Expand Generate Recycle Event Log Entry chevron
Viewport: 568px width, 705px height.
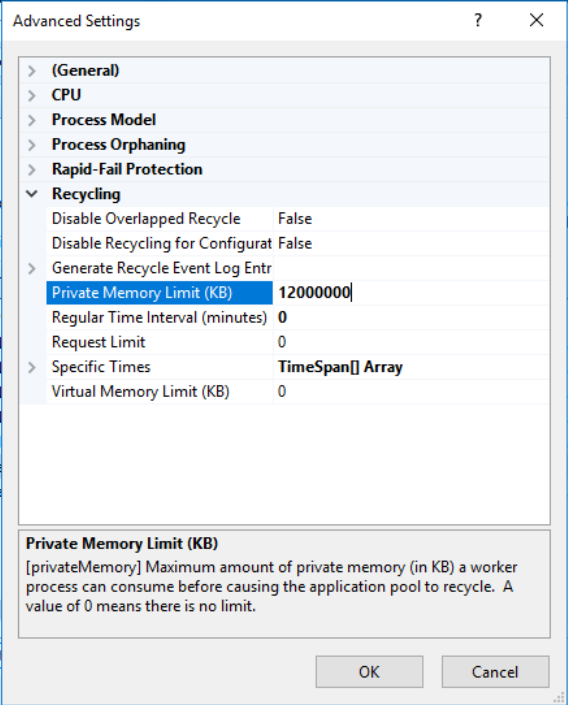point(31,268)
